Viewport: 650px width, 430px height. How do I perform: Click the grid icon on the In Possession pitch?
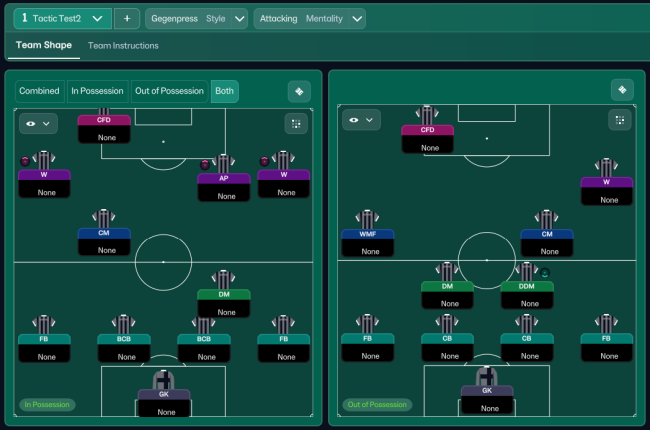(296, 123)
